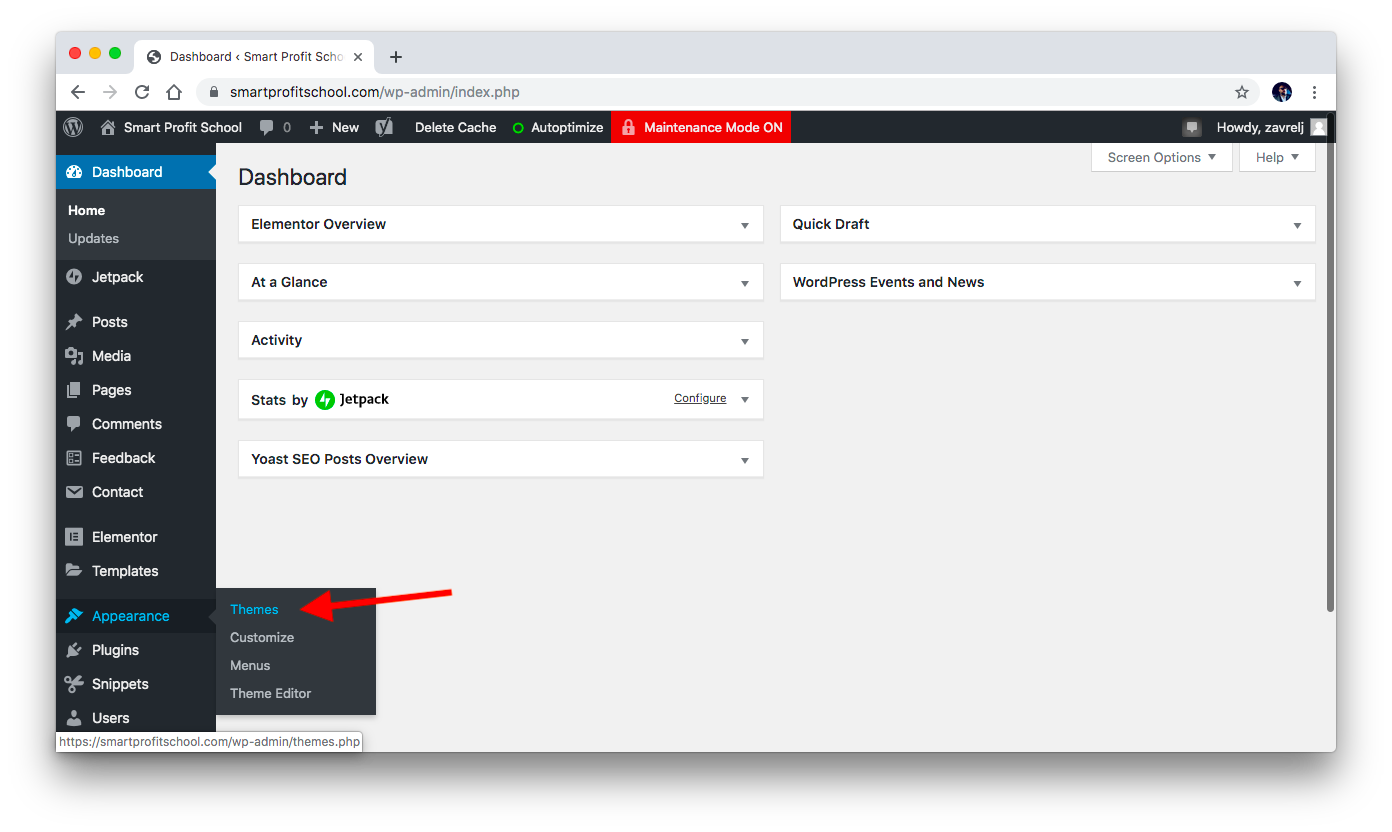Expand the Elementor Overview widget arrow

pos(745,225)
